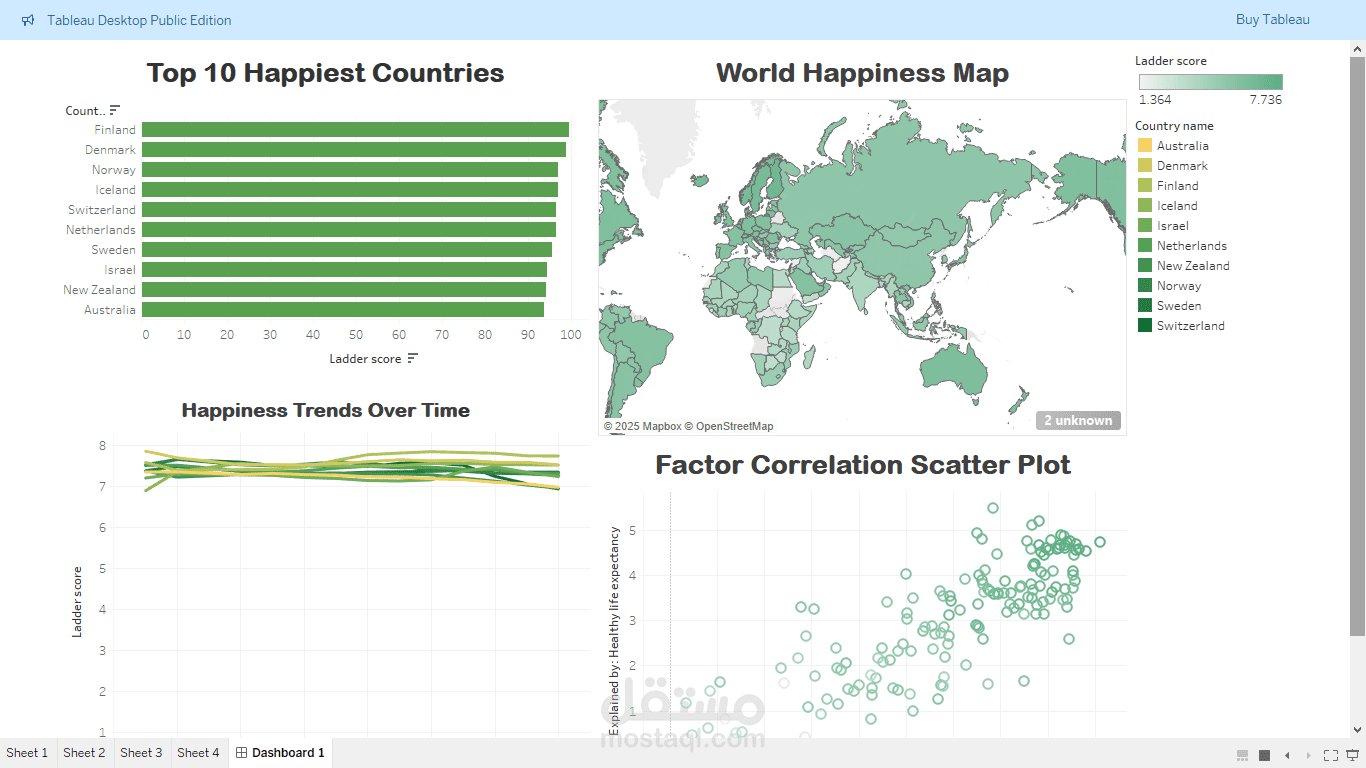Click the 7.736 maximum legend value

click(x=1265, y=100)
